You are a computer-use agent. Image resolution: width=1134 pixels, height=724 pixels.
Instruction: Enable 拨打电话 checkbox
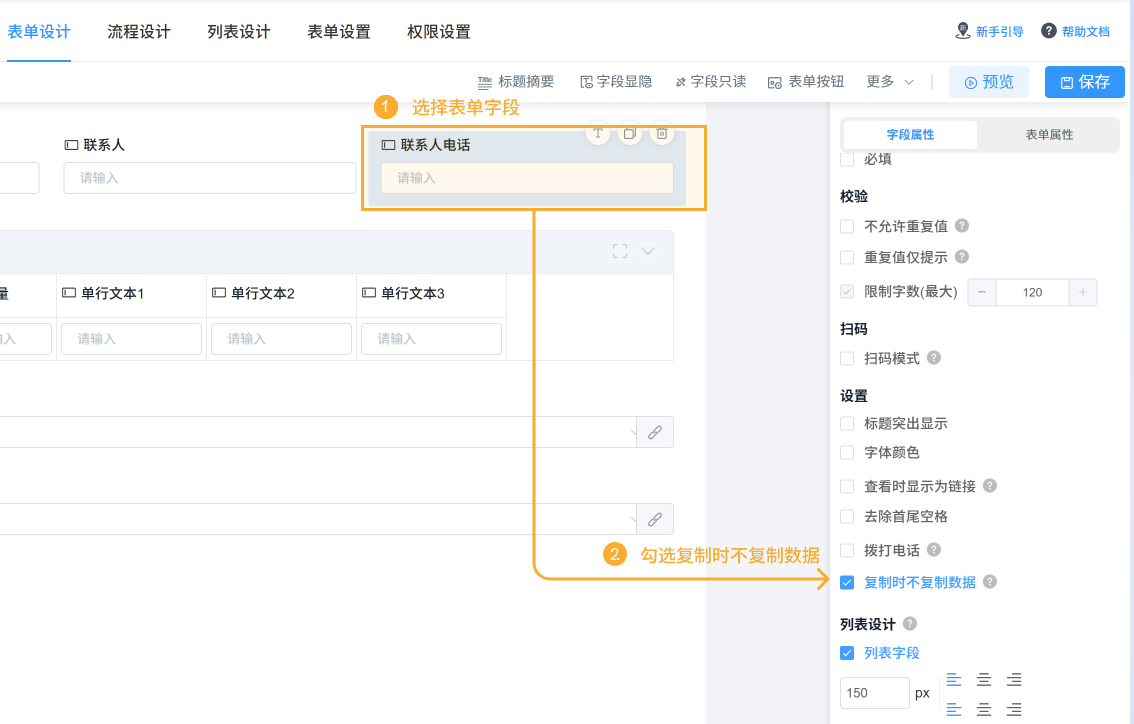pyautogui.click(x=847, y=550)
